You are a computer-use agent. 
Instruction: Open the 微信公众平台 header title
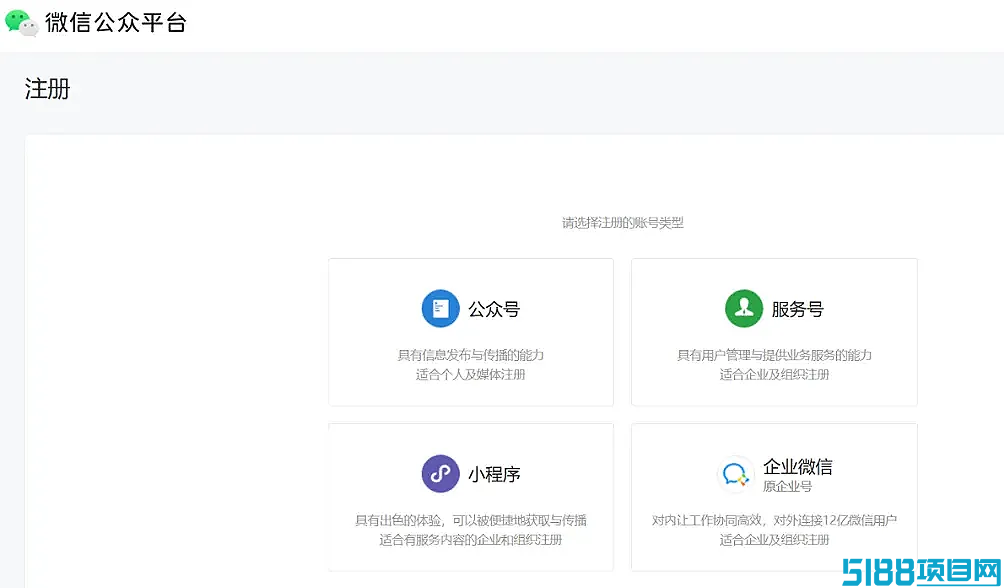[x=116, y=23]
